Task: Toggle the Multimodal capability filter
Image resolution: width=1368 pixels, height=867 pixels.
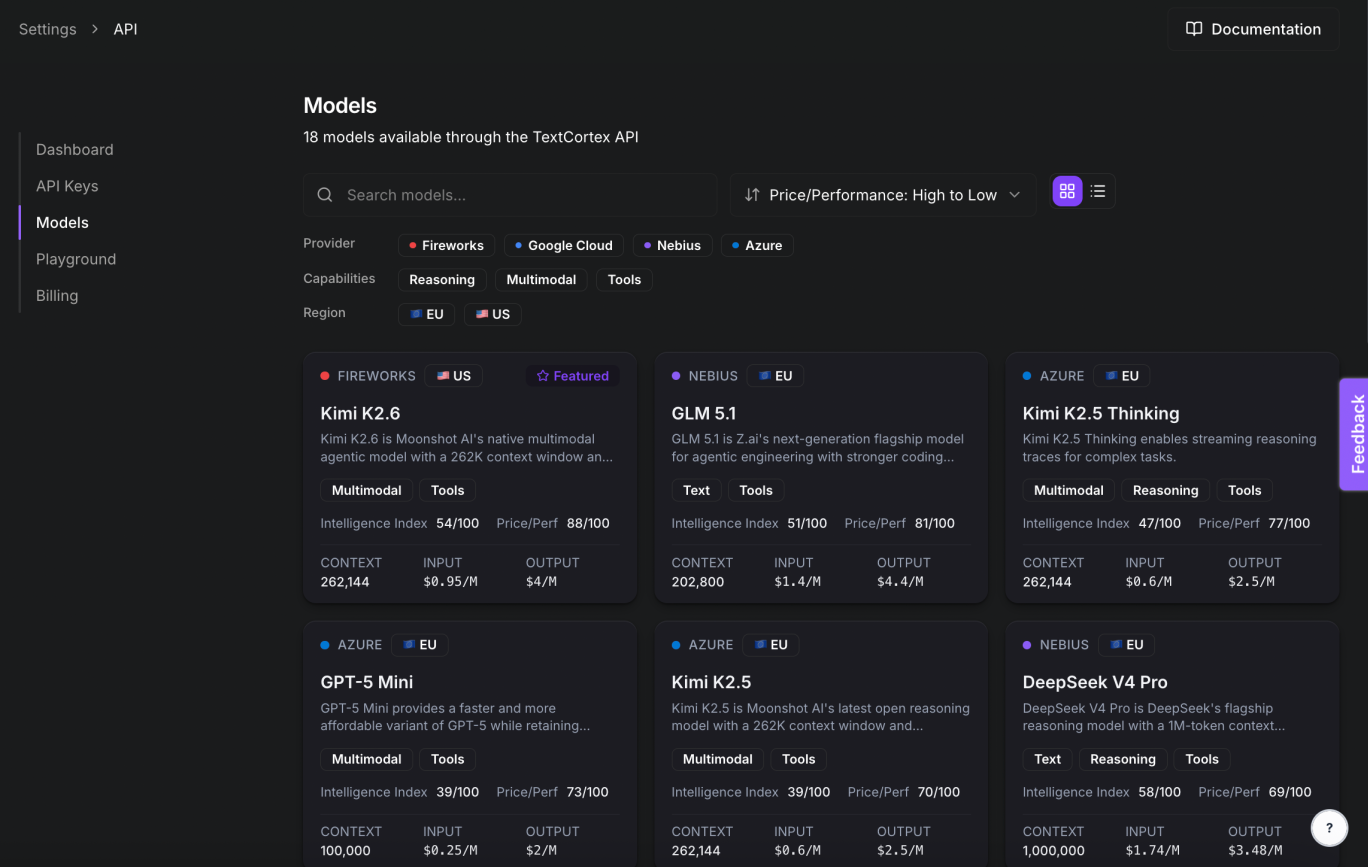Action: [541, 280]
